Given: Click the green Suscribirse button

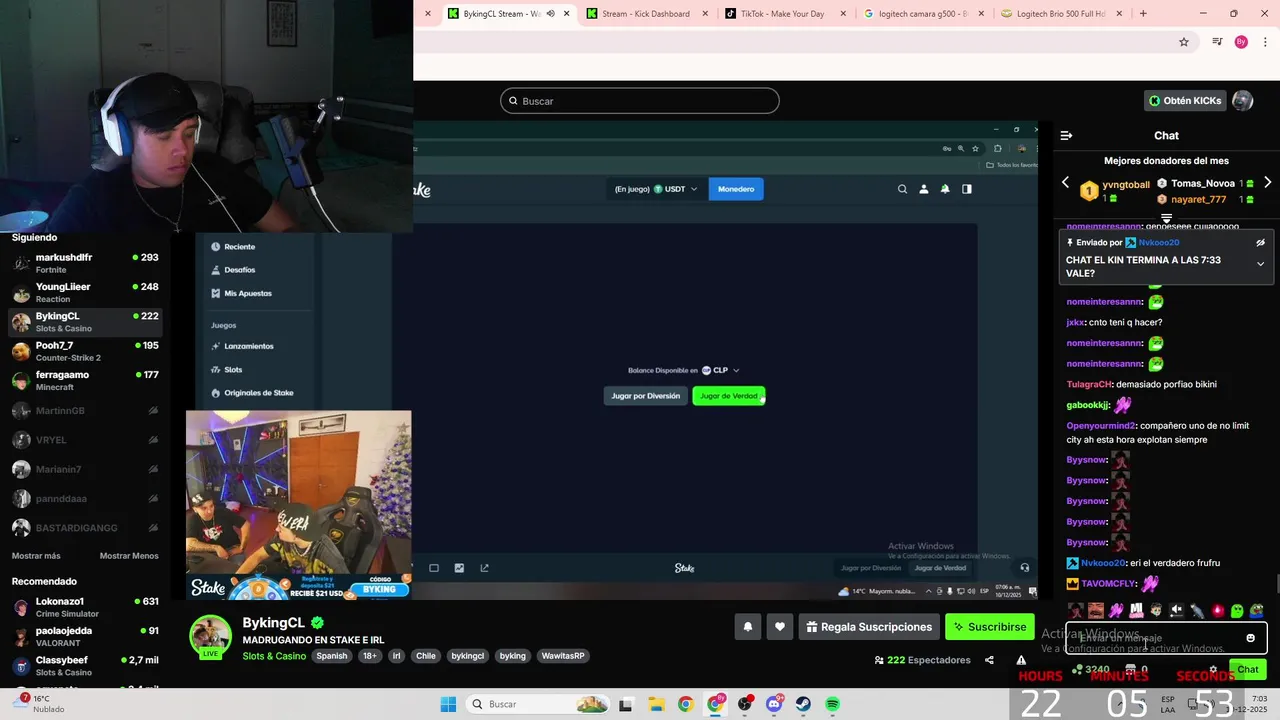Looking at the screenshot, I should pos(989,627).
